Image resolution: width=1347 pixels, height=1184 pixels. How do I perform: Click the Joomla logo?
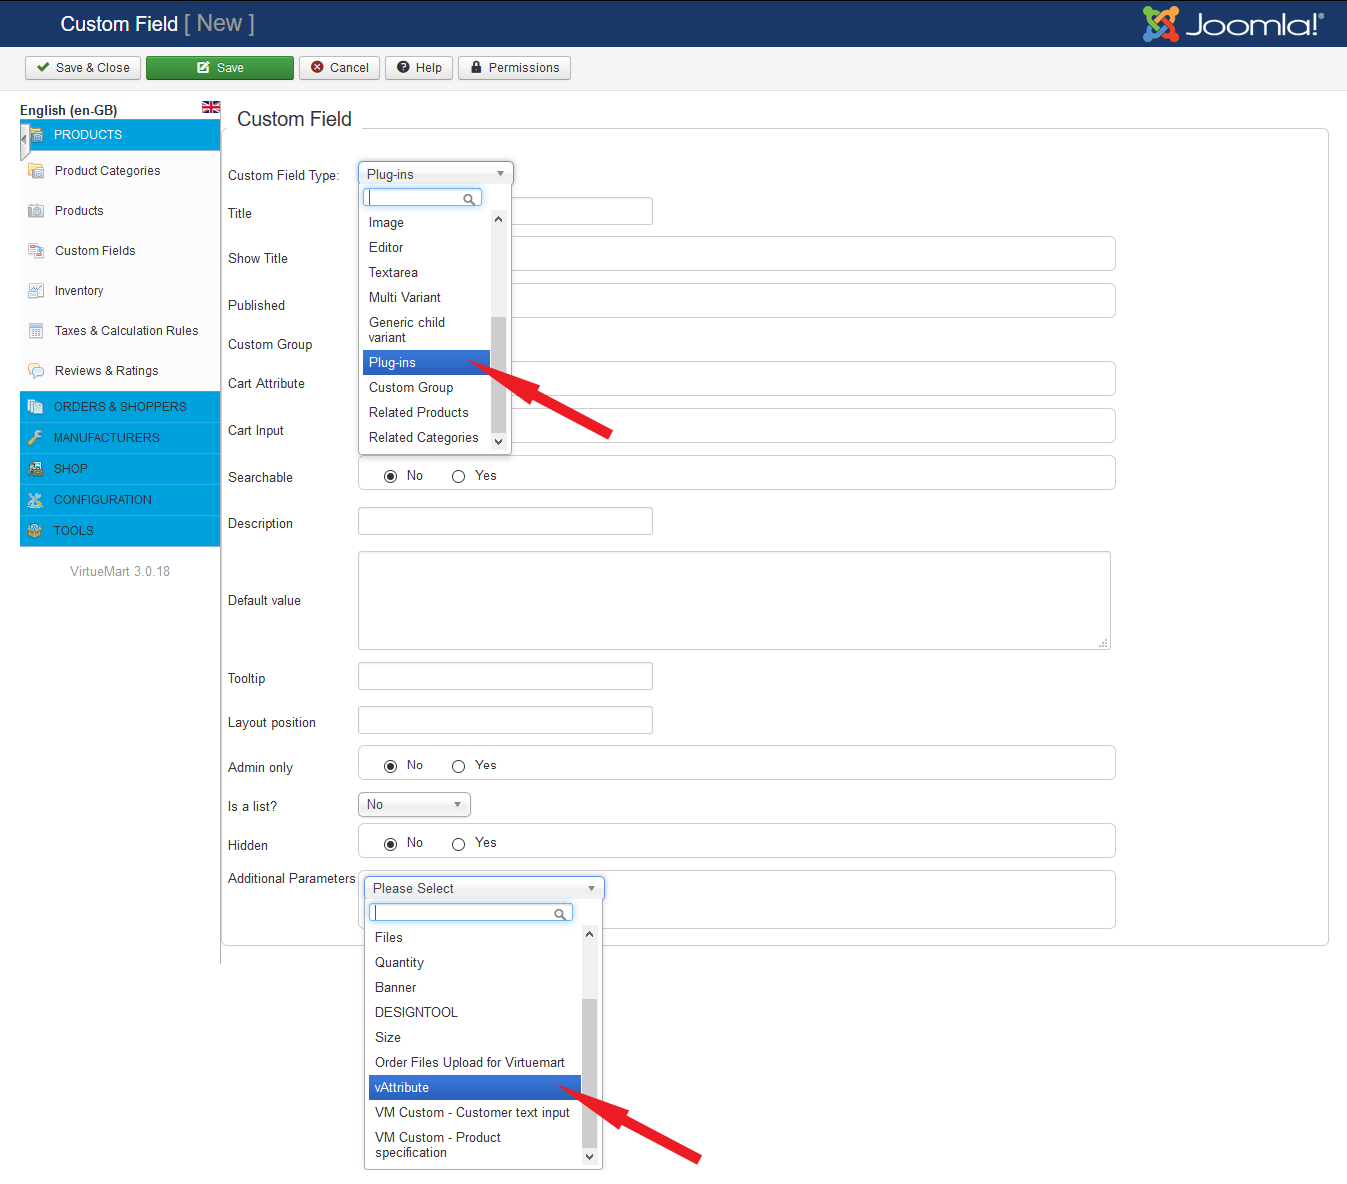1233,24
